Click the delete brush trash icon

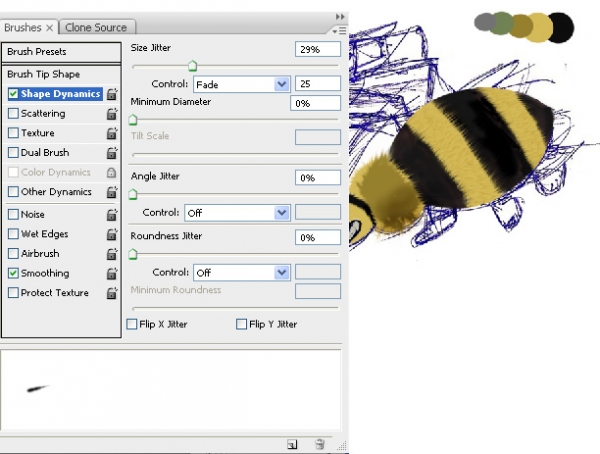point(320,444)
